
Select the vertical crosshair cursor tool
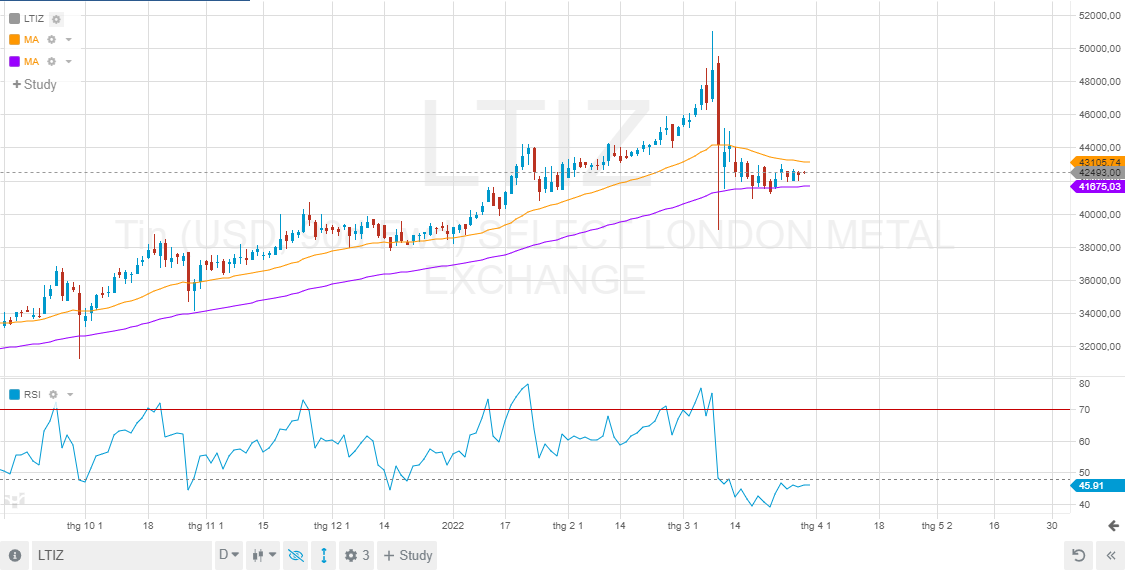(324, 555)
